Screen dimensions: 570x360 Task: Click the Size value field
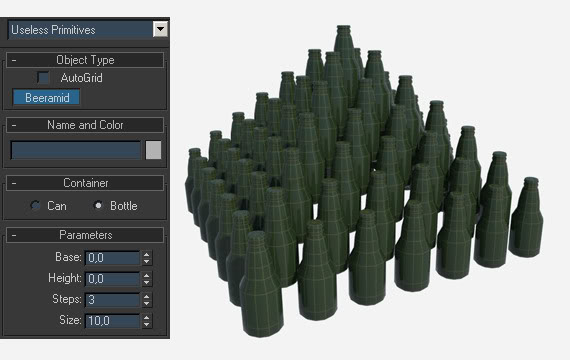112,321
